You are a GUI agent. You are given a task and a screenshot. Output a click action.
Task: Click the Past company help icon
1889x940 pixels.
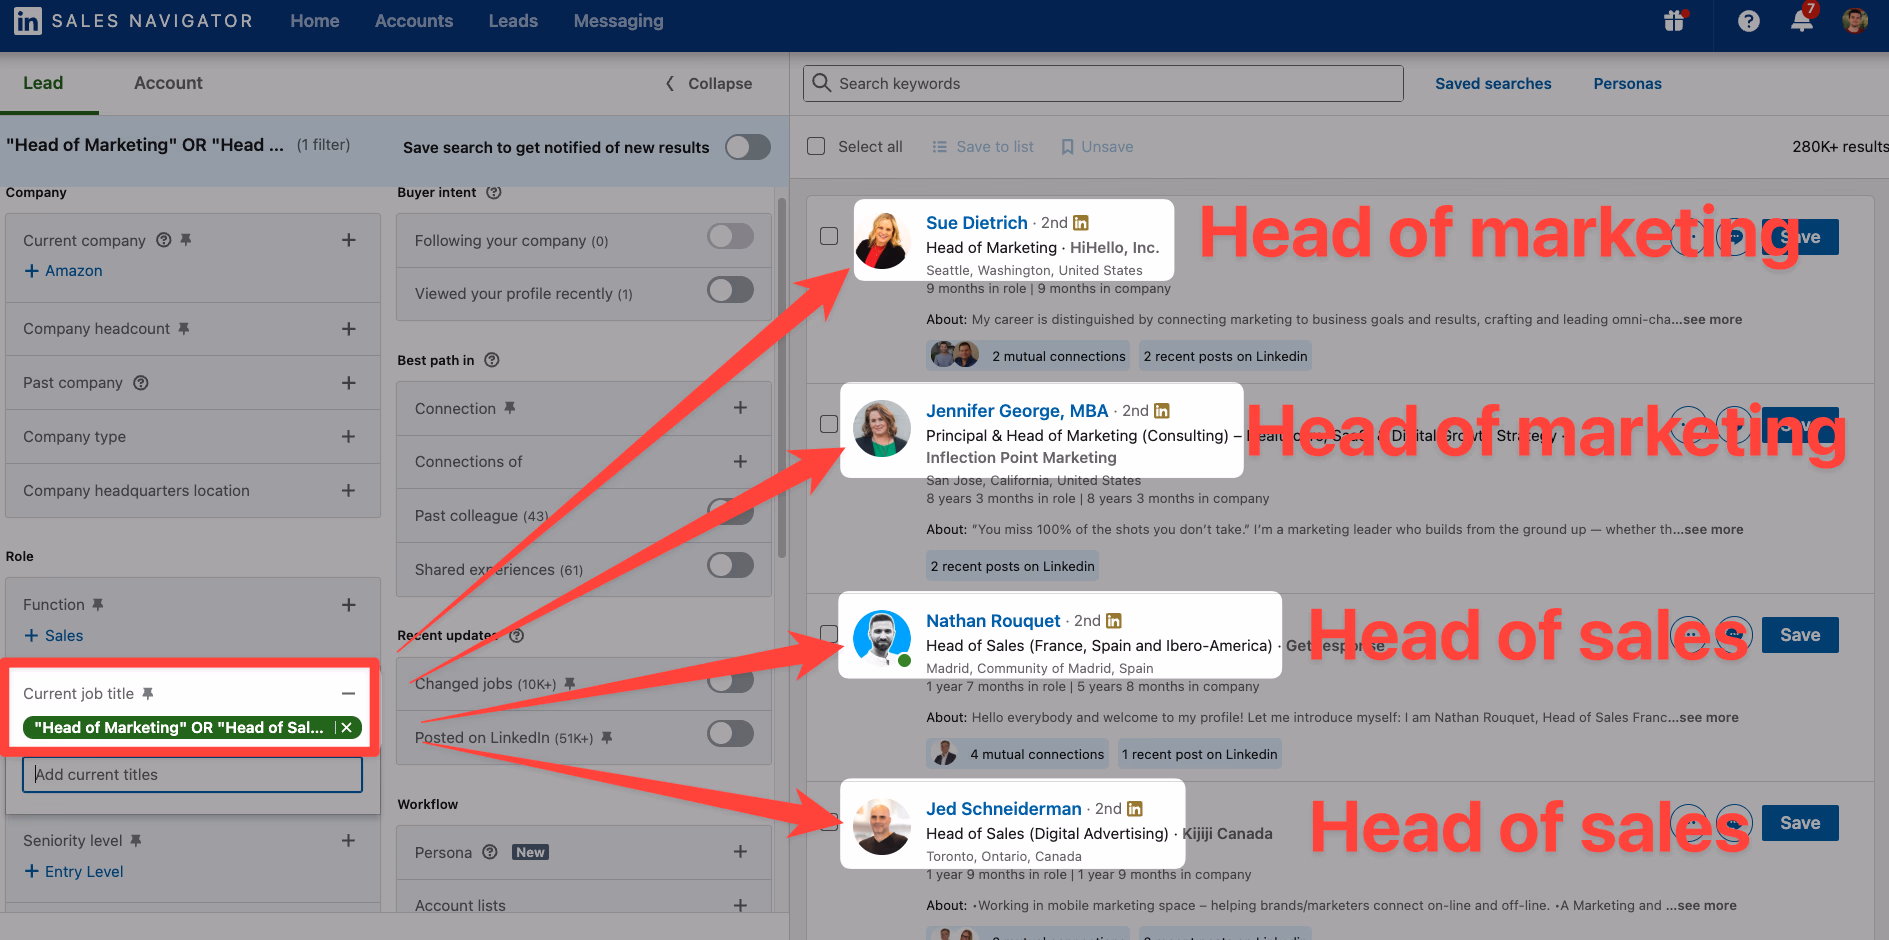(x=141, y=382)
